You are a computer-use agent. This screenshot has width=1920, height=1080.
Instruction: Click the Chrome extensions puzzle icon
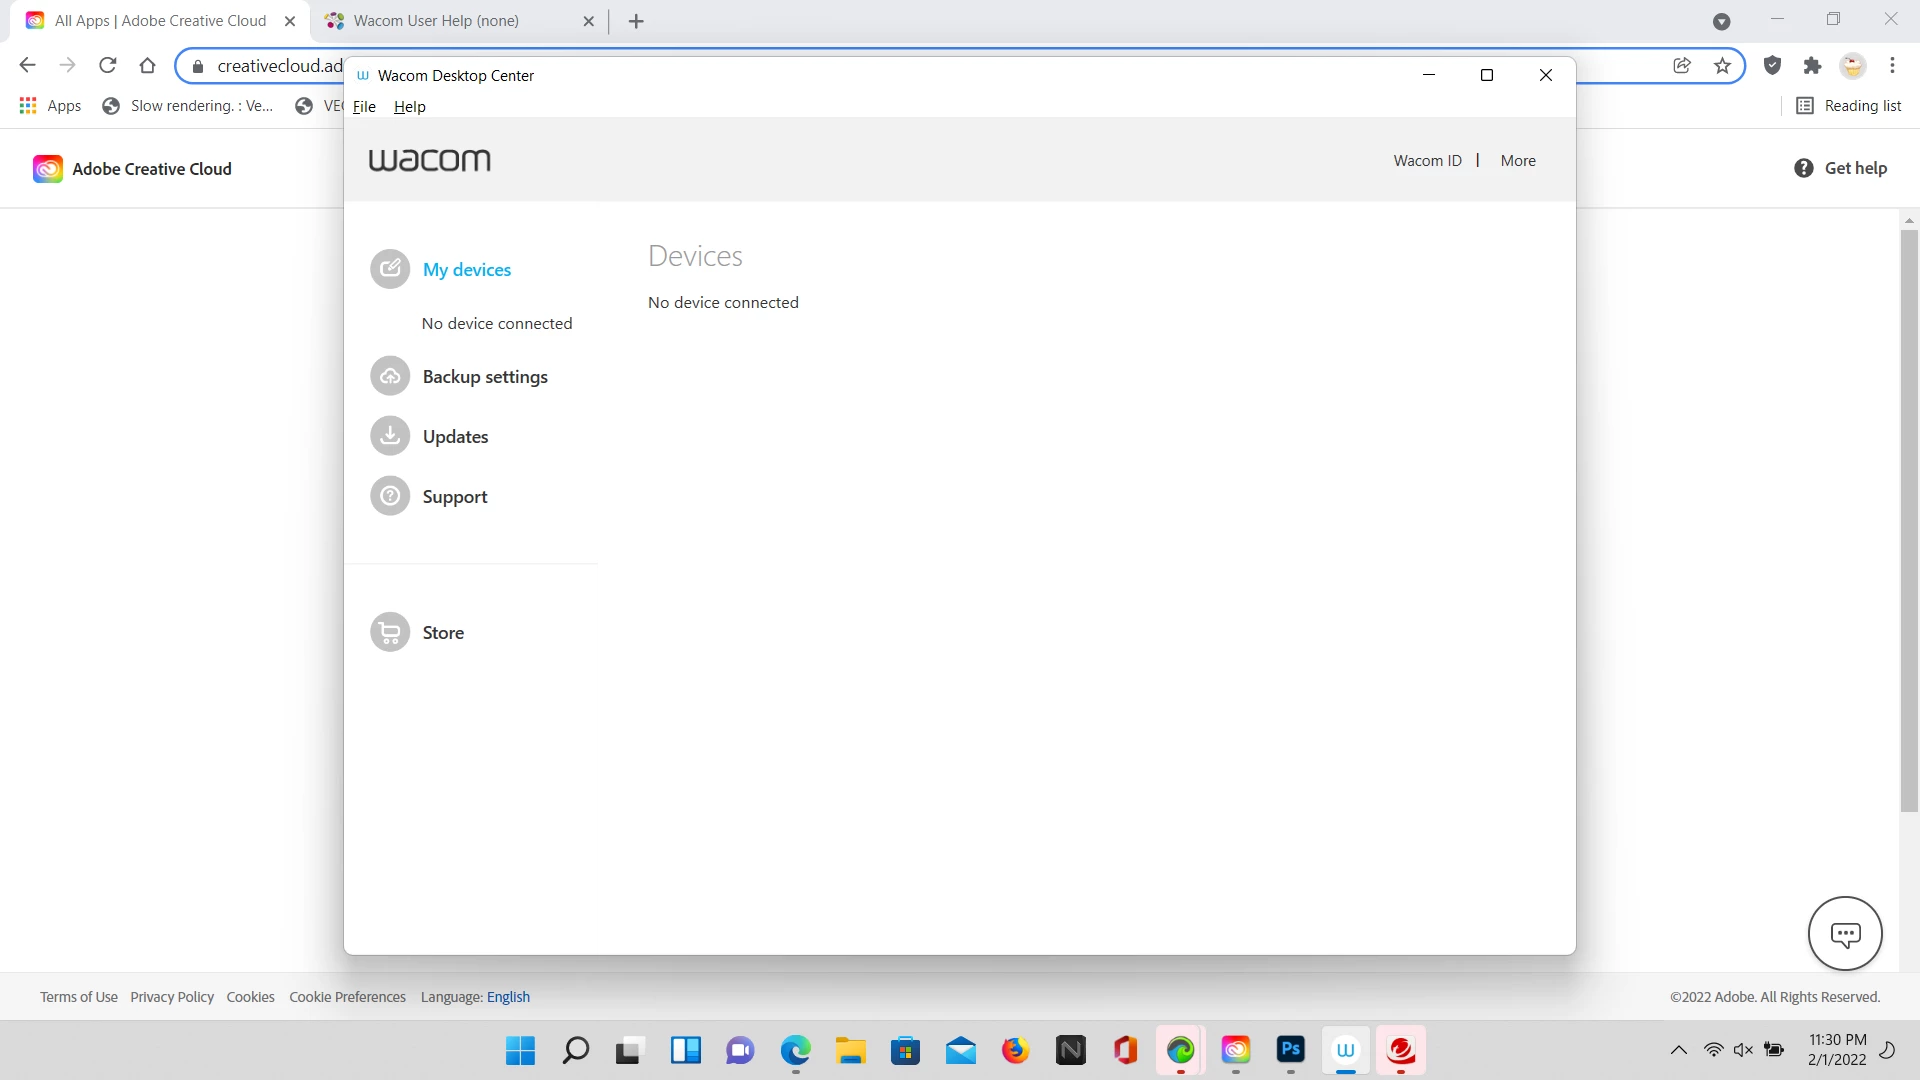click(1812, 66)
